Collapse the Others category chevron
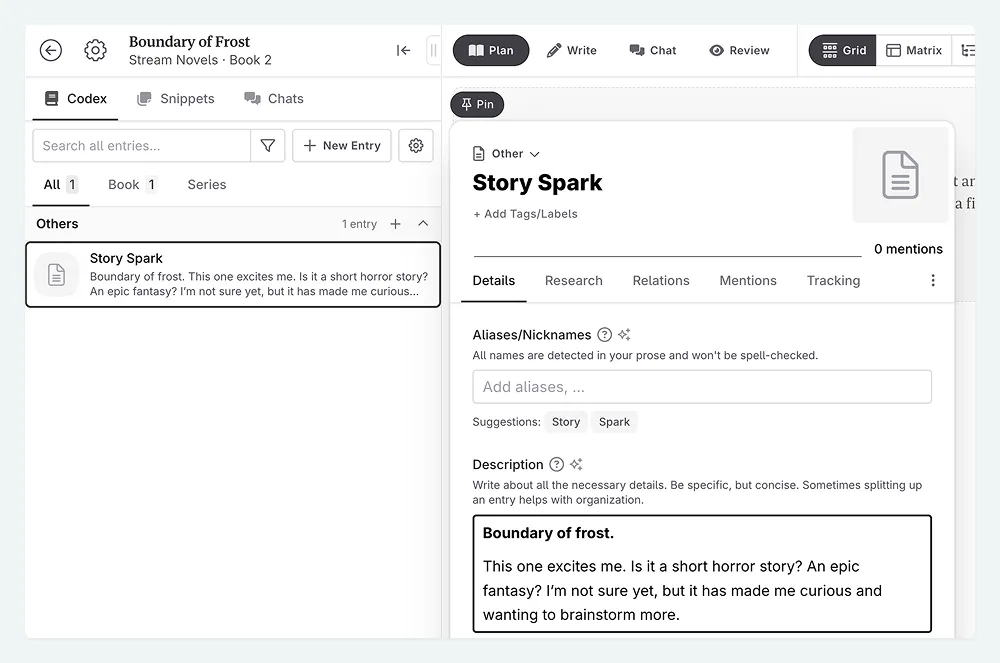This screenshot has width=1000, height=663. point(423,224)
